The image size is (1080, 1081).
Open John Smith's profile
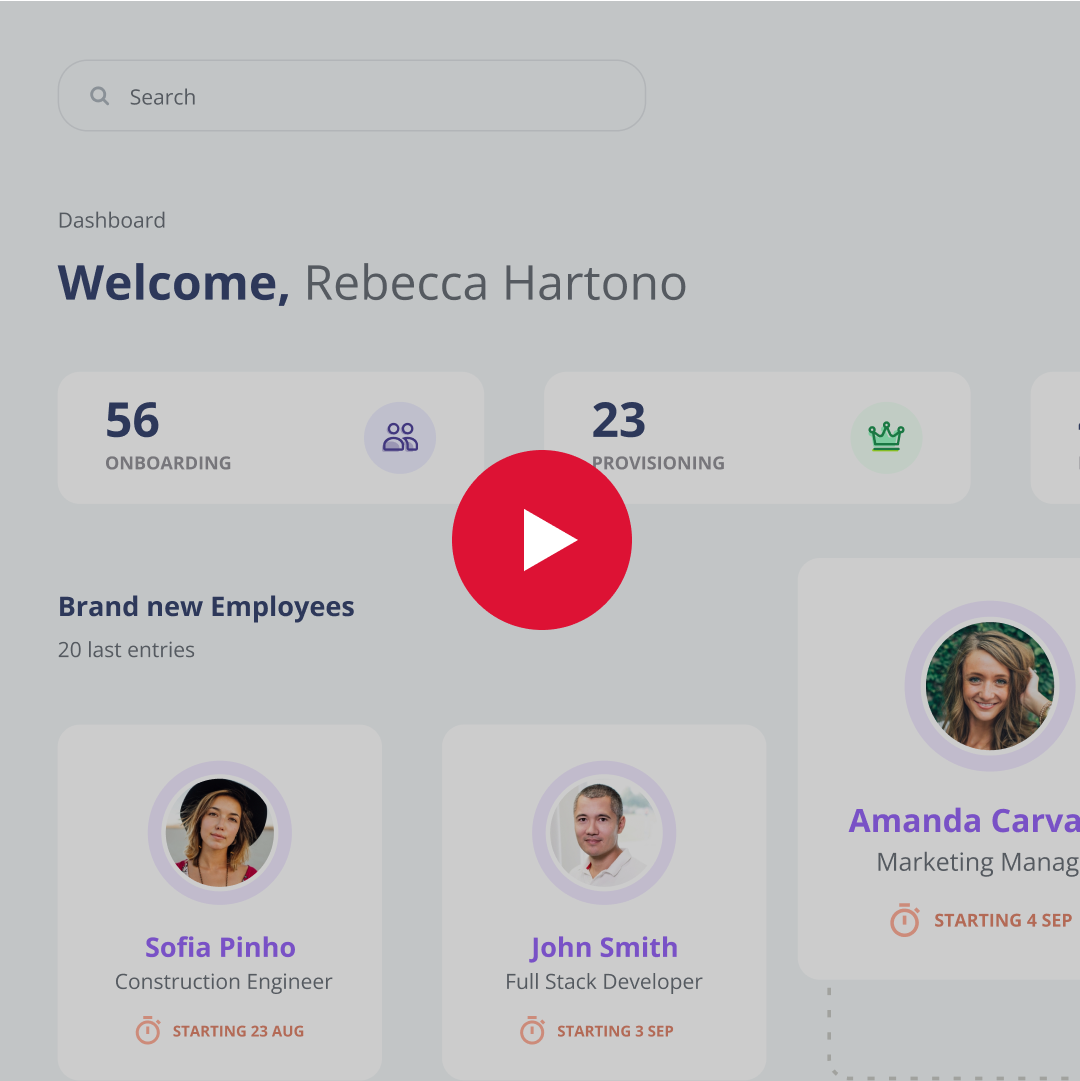604,947
